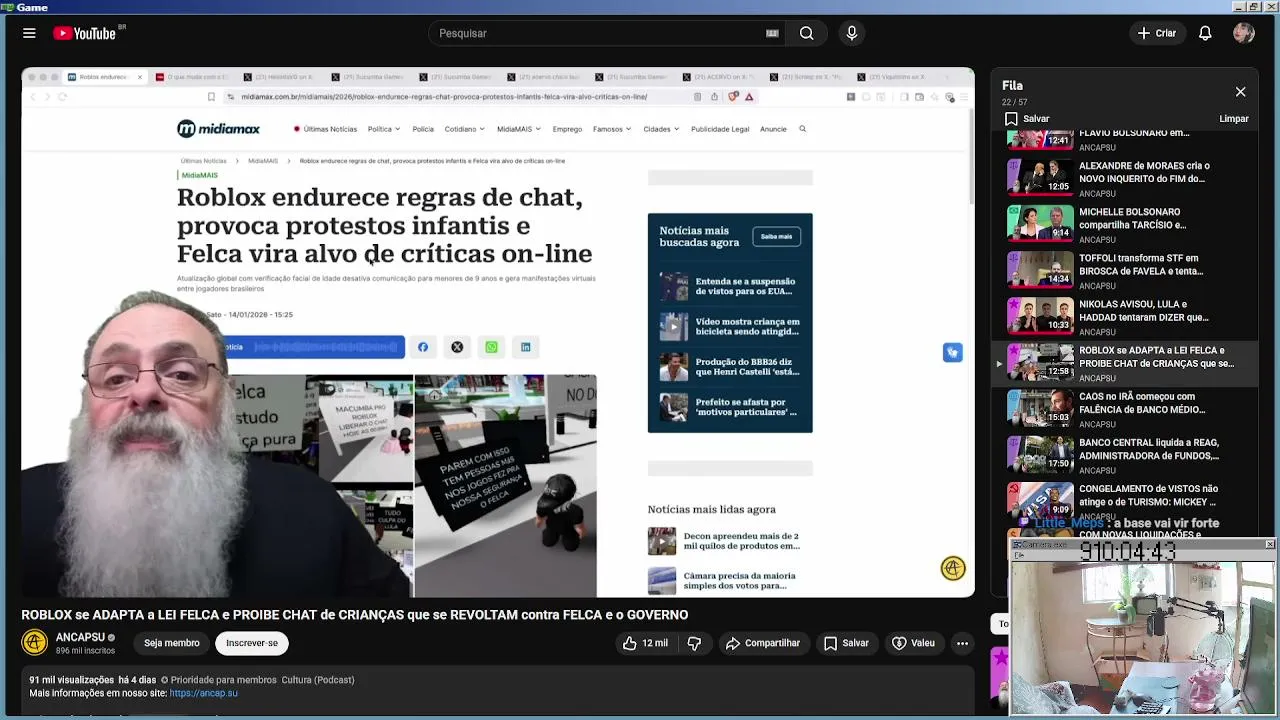Viewport: 1280px width, 720px height.
Task: Expand Cotidiano dropdown in Midiamax nav
Action: click(x=465, y=129)
